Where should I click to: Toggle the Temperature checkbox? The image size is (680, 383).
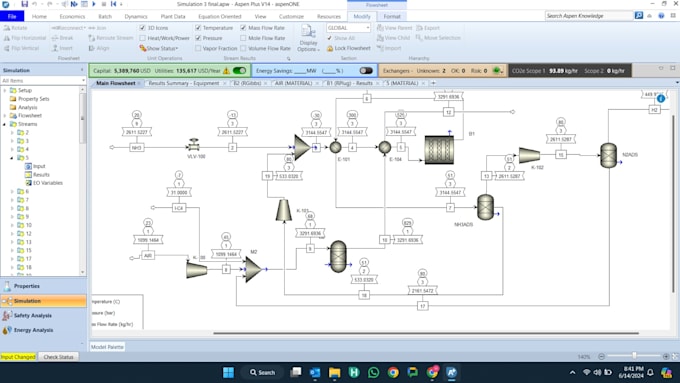198,28
